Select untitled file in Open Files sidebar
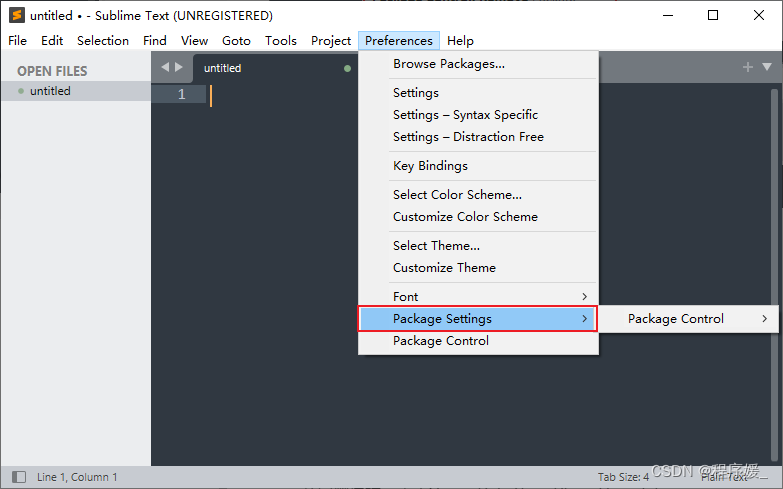This screenshot has width=783, height=489. (x=50, y=91)
